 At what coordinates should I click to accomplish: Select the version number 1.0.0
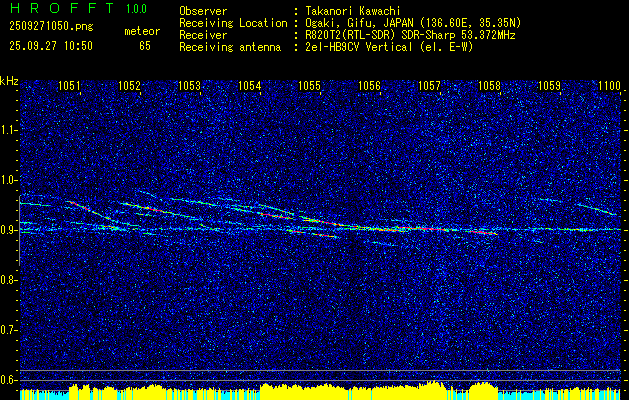[136, 9]
